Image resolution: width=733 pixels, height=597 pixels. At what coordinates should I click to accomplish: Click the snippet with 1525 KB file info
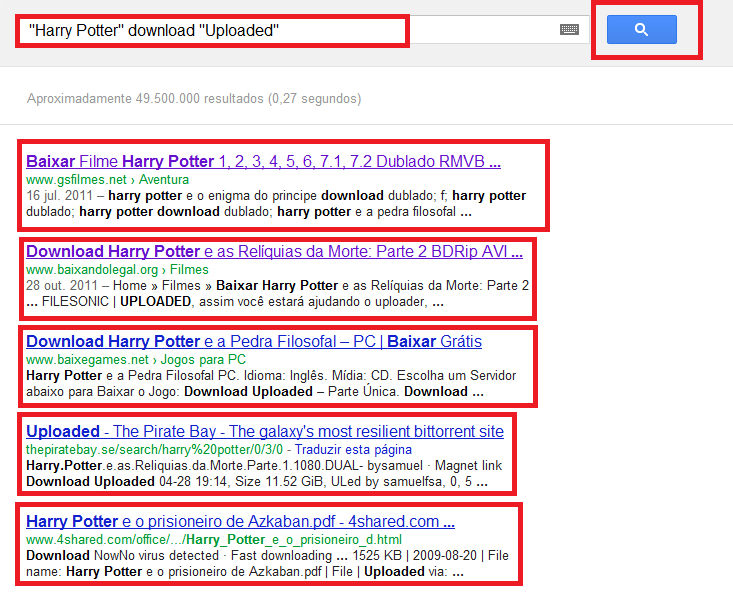(x=267, y=563)
